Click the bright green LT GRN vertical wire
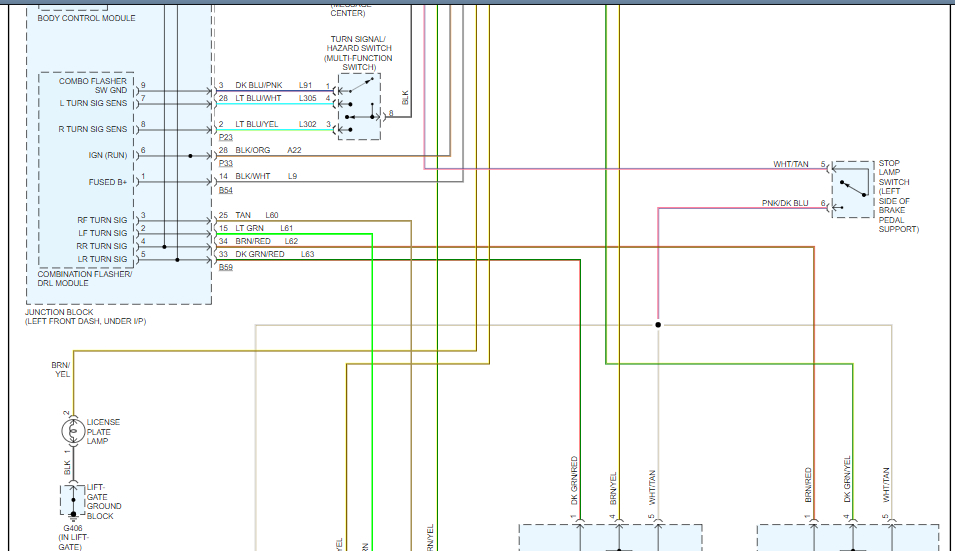Image resolution: width=955 pixels, height=551 pixels. tap(372, 400)
